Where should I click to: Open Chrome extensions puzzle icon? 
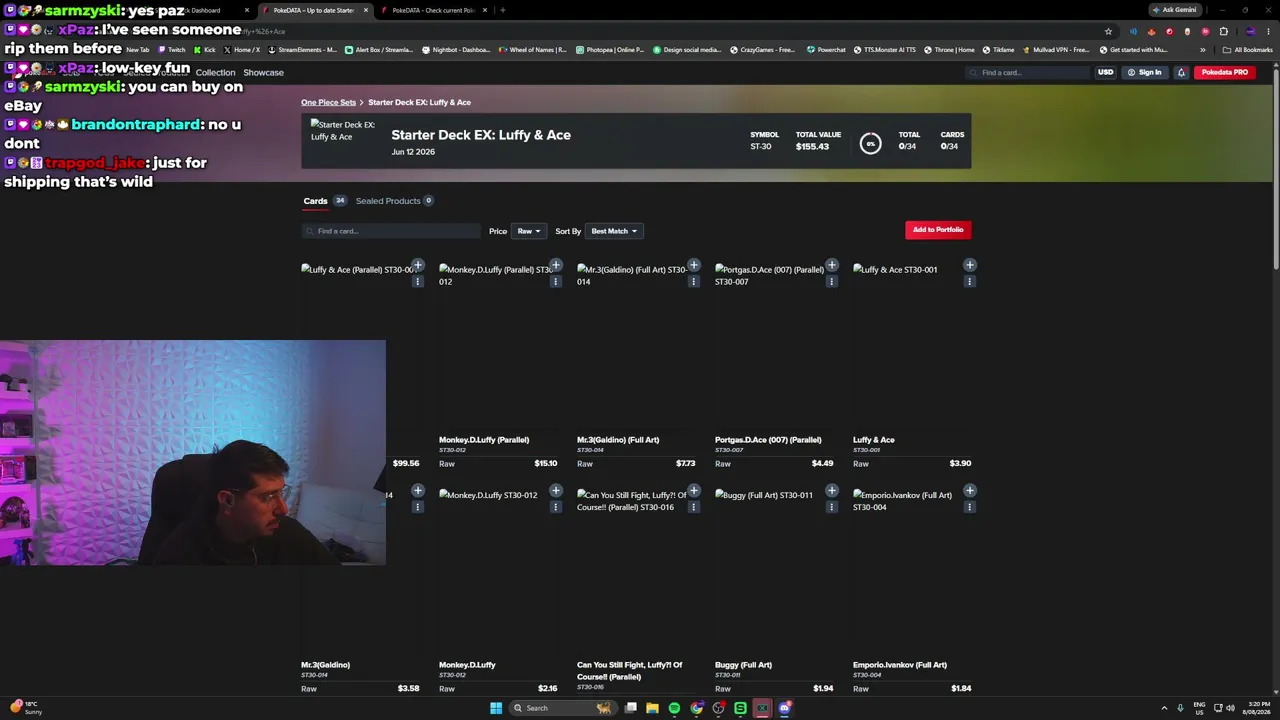click(1223, 31)
